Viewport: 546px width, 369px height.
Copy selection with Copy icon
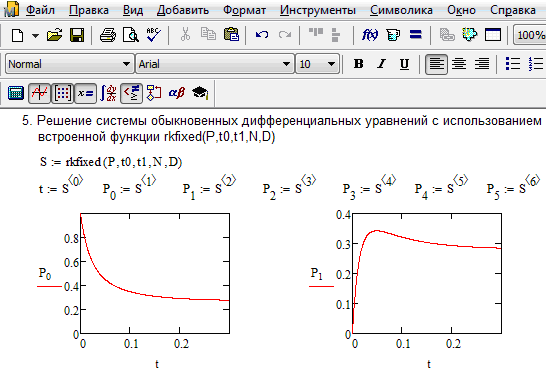208,35
